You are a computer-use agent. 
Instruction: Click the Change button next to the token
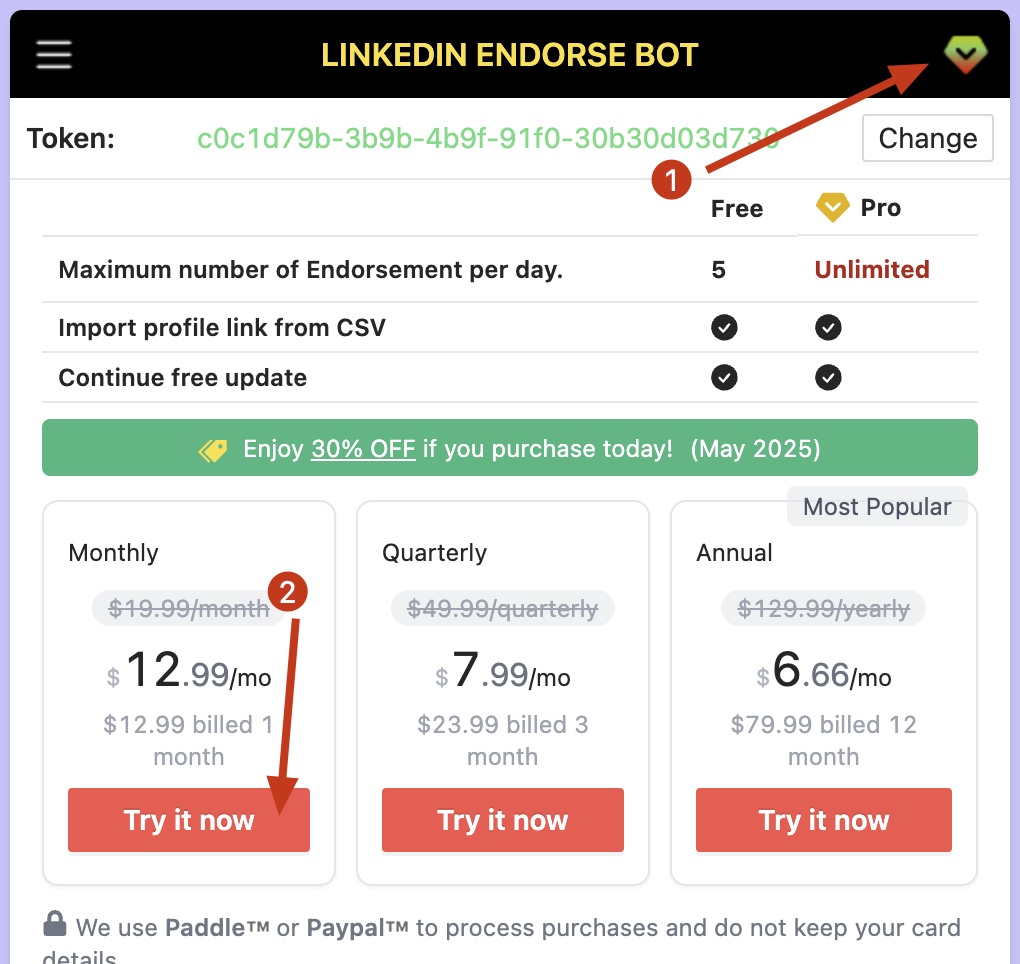[927, 138]
